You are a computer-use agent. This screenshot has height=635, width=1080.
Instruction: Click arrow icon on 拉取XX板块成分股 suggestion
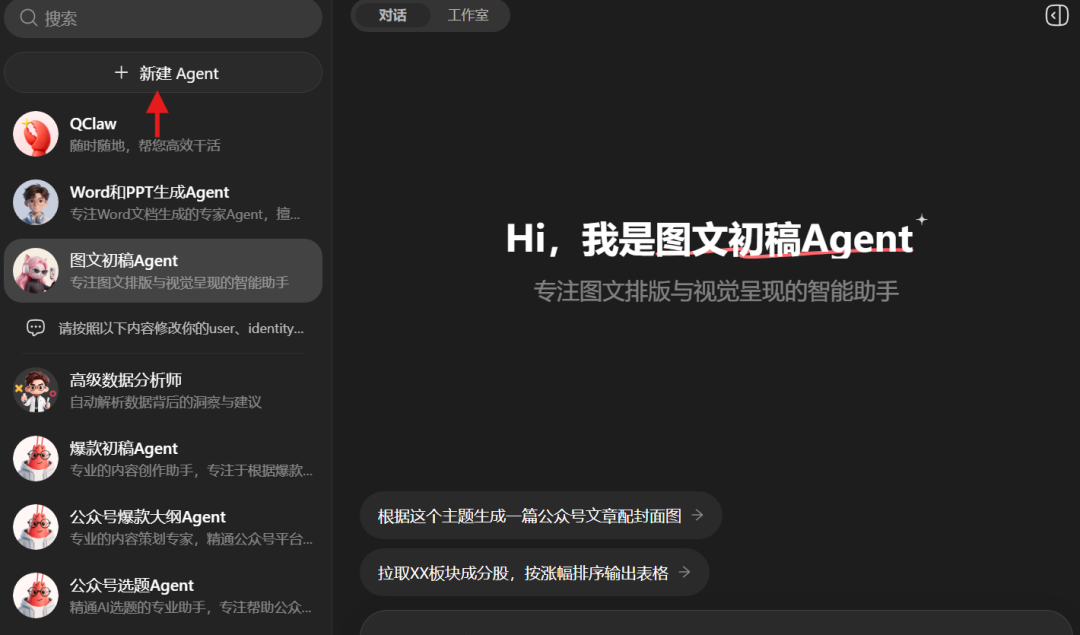click(x=685, y=572)
